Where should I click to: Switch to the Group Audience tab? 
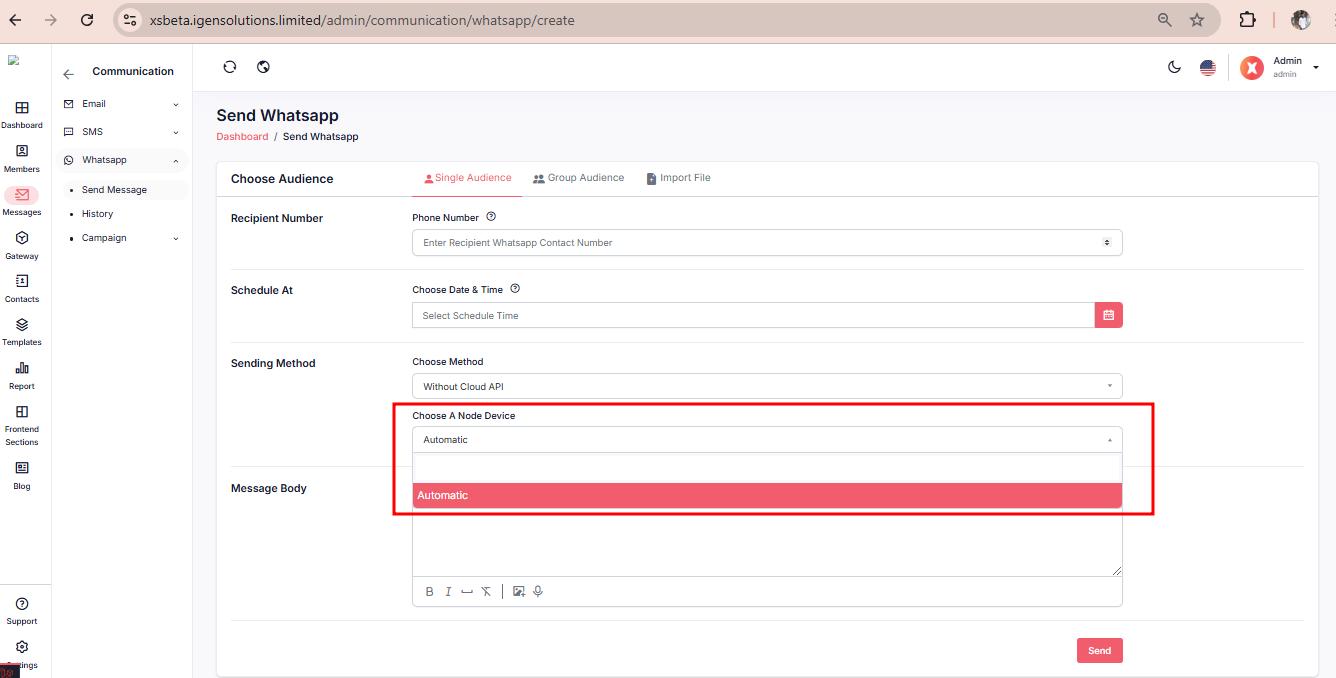[578, 178]
